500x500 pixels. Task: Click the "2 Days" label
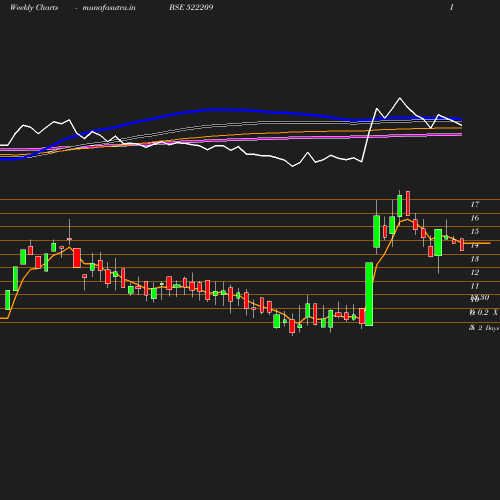489,328
